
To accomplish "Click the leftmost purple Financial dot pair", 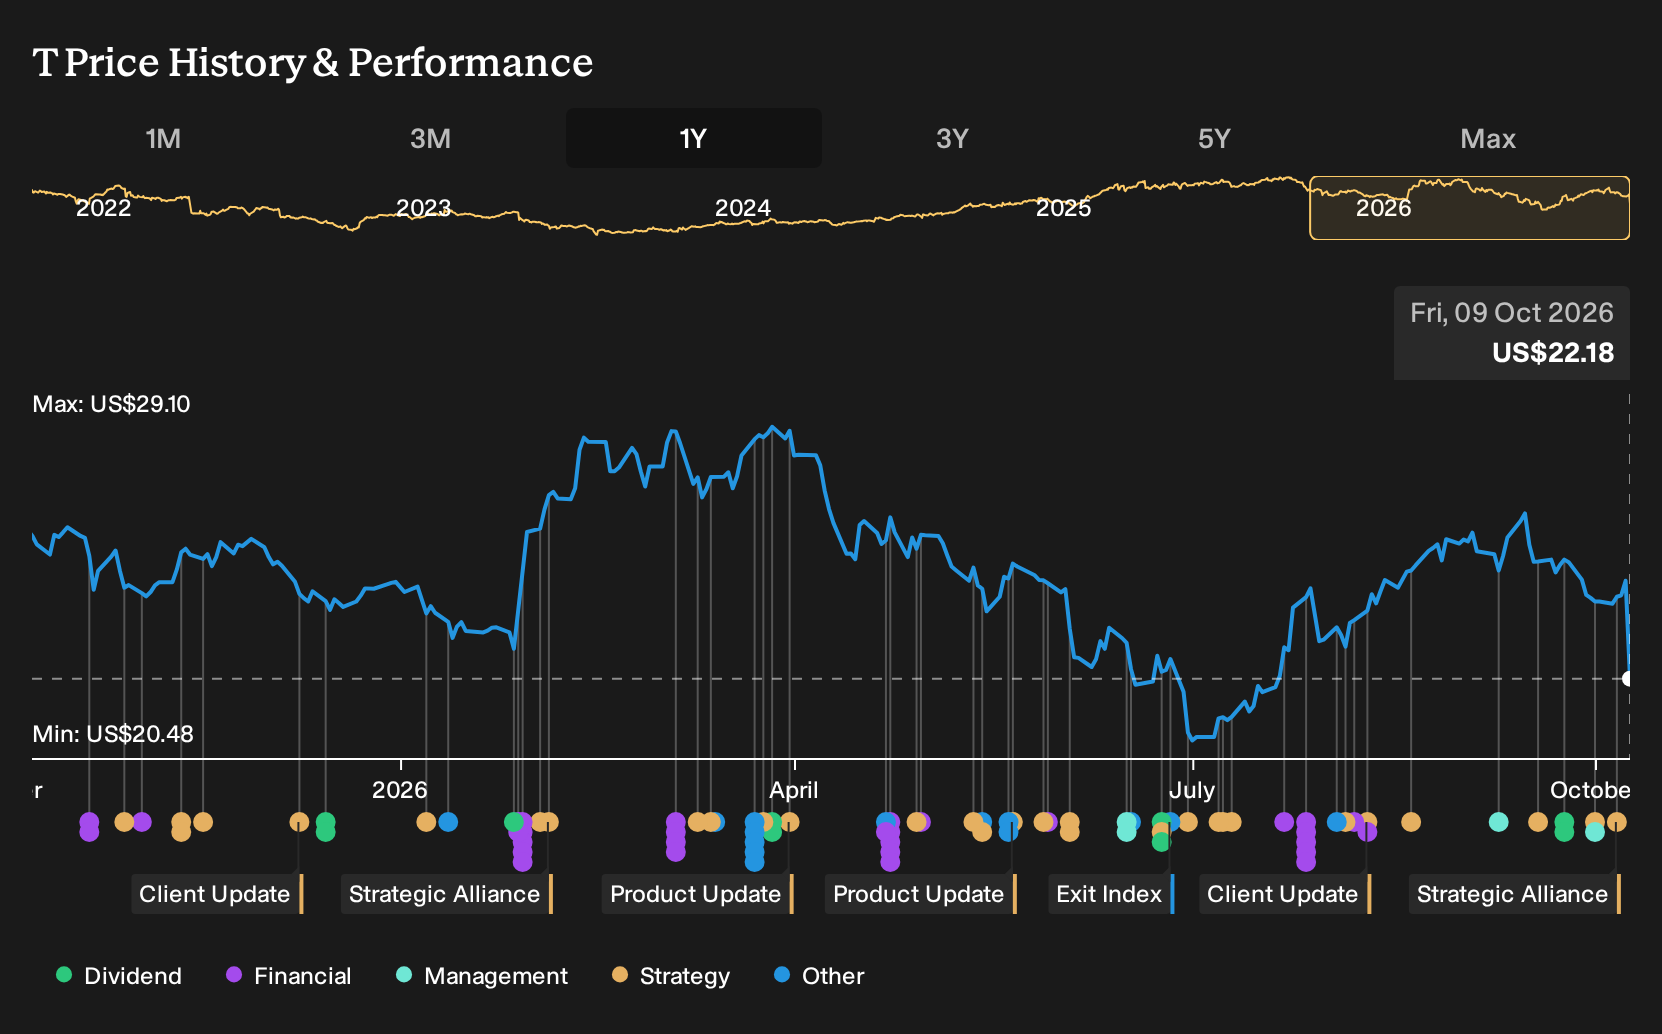I will pyautogui.click(x=89, y=827).
